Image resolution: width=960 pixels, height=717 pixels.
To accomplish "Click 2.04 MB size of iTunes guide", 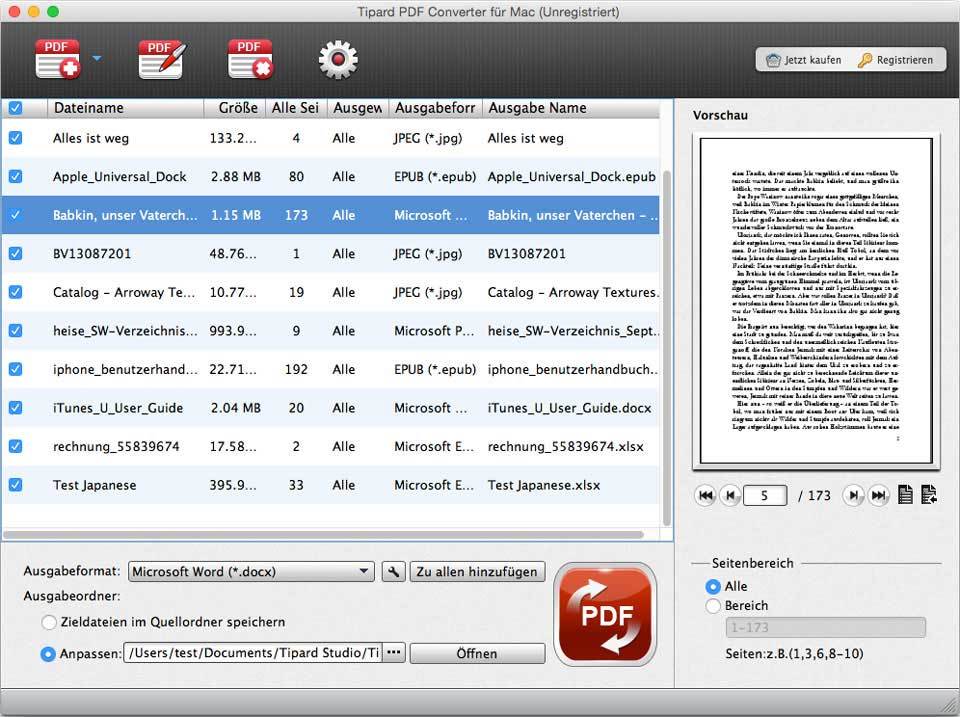I will click(x=236, y=408).
